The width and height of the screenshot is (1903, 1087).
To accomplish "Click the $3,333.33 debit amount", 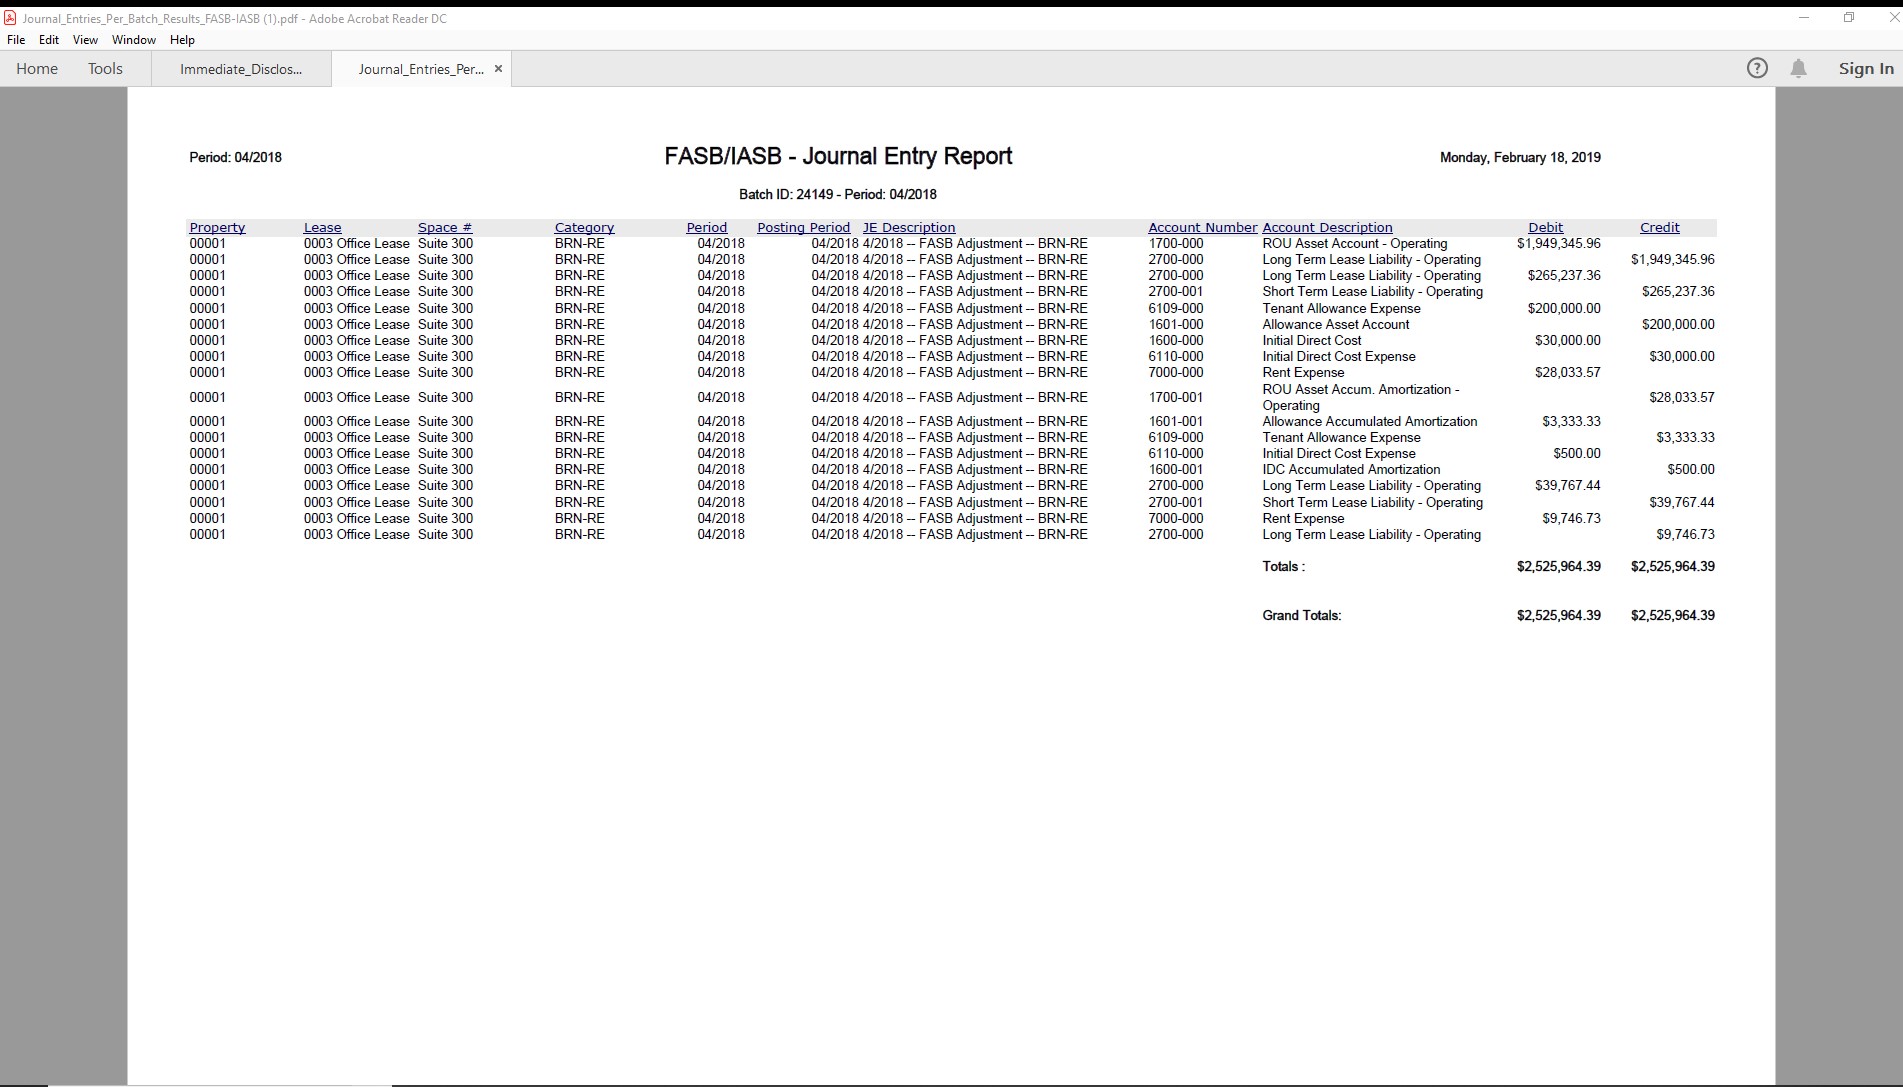I will pos(1571,422).
